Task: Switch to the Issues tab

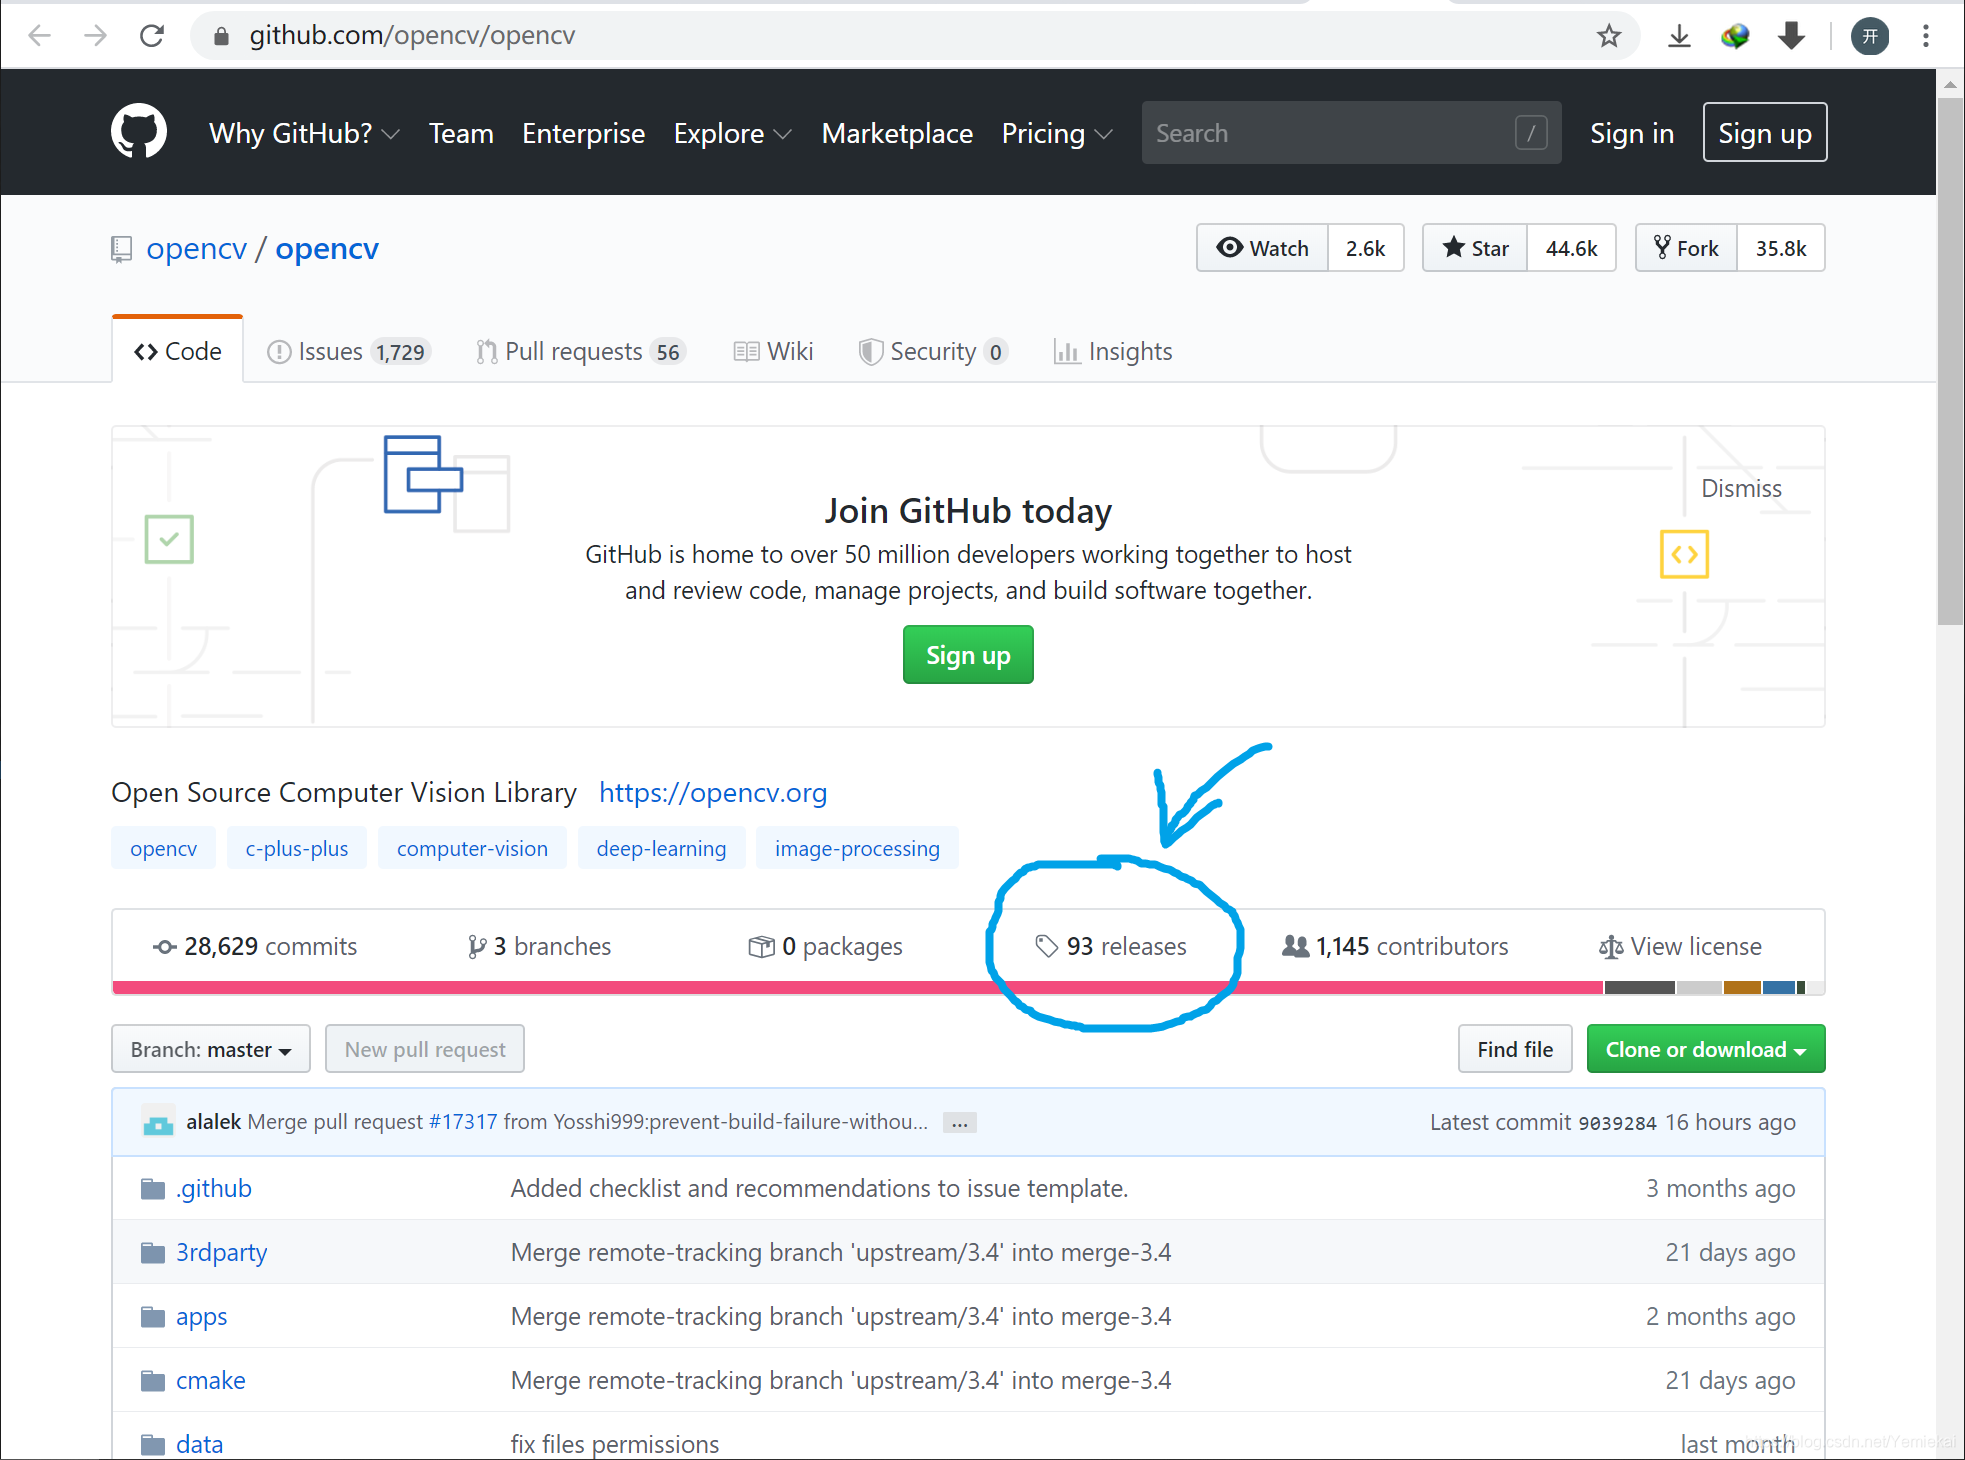Action: click(347, 351)
